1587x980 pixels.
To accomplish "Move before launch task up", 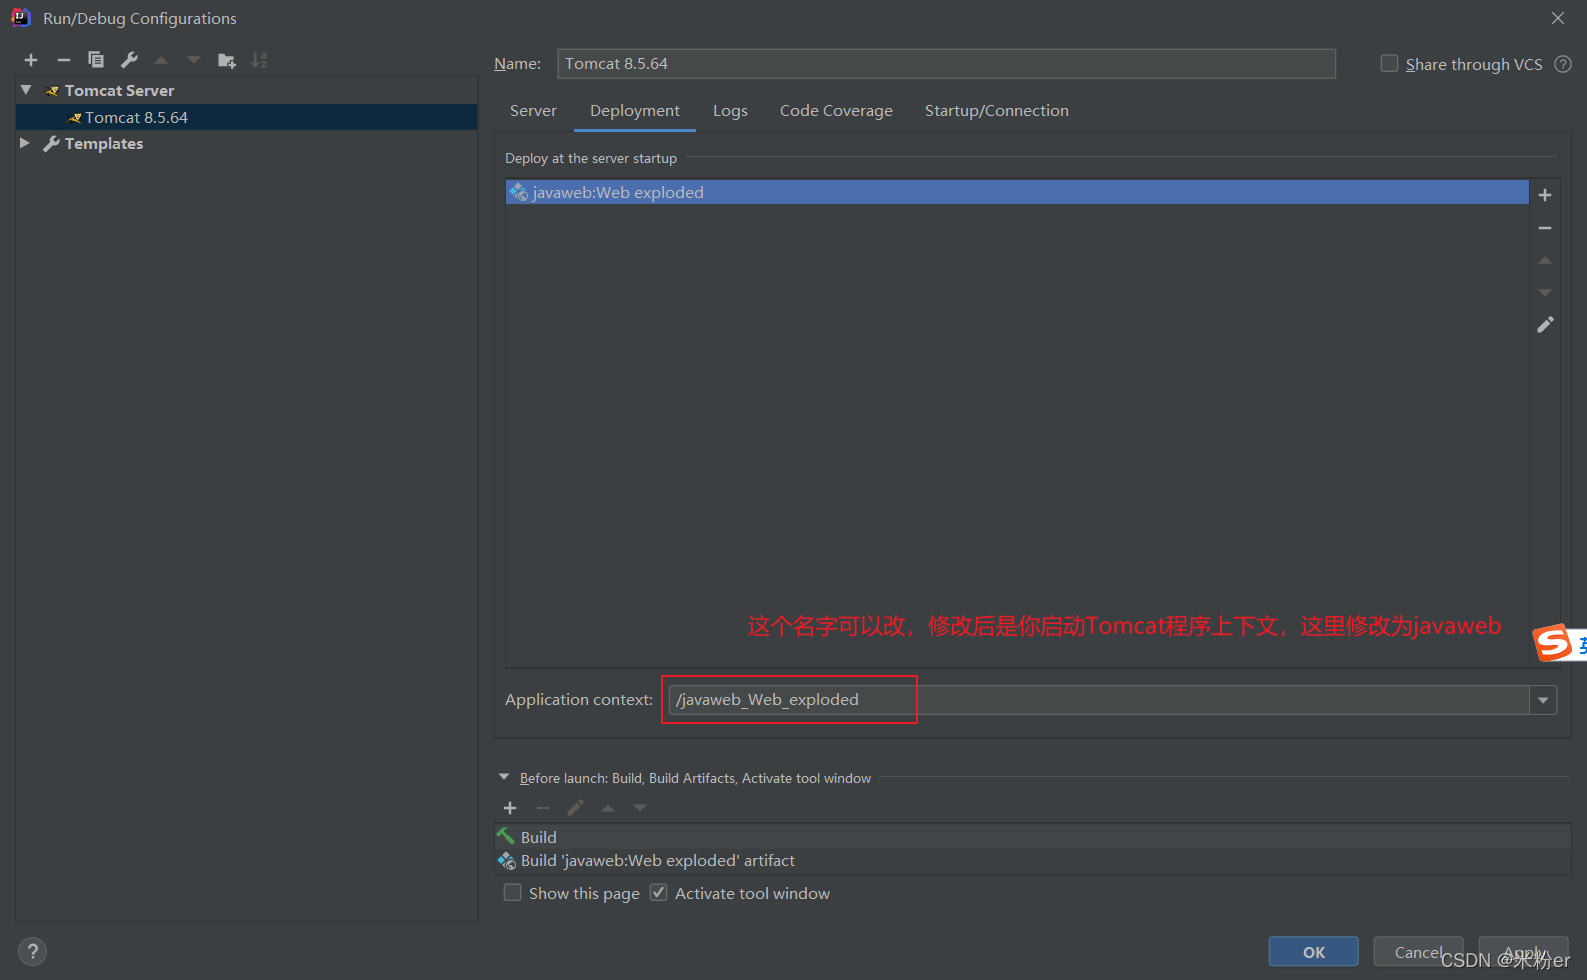I will 608,808.
